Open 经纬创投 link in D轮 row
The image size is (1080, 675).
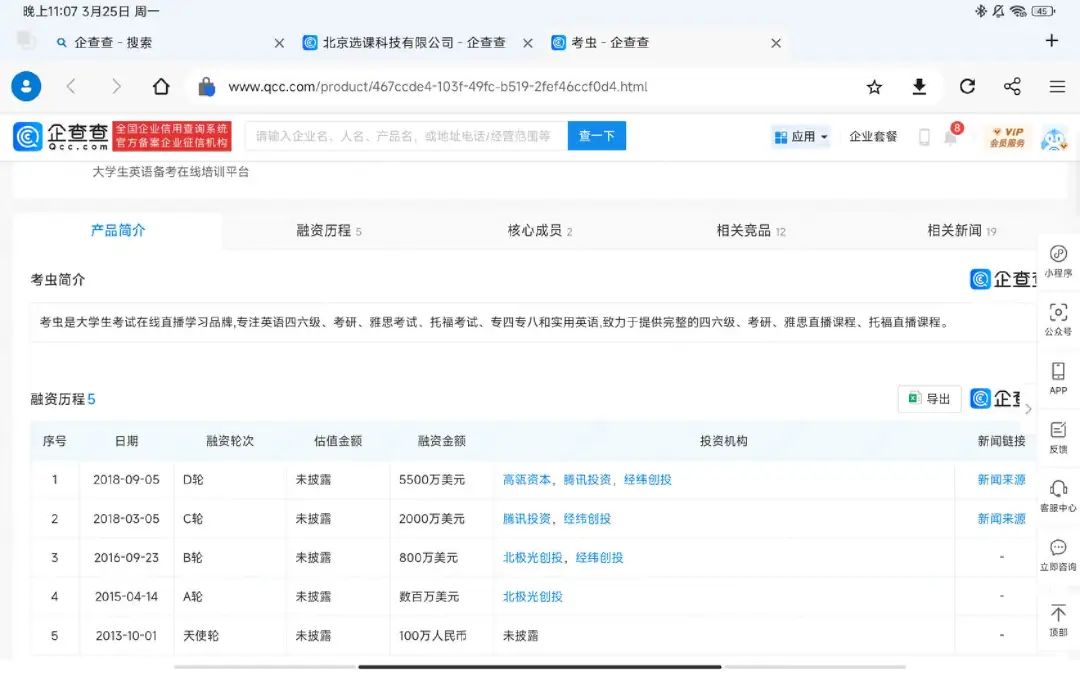[647, 479]
